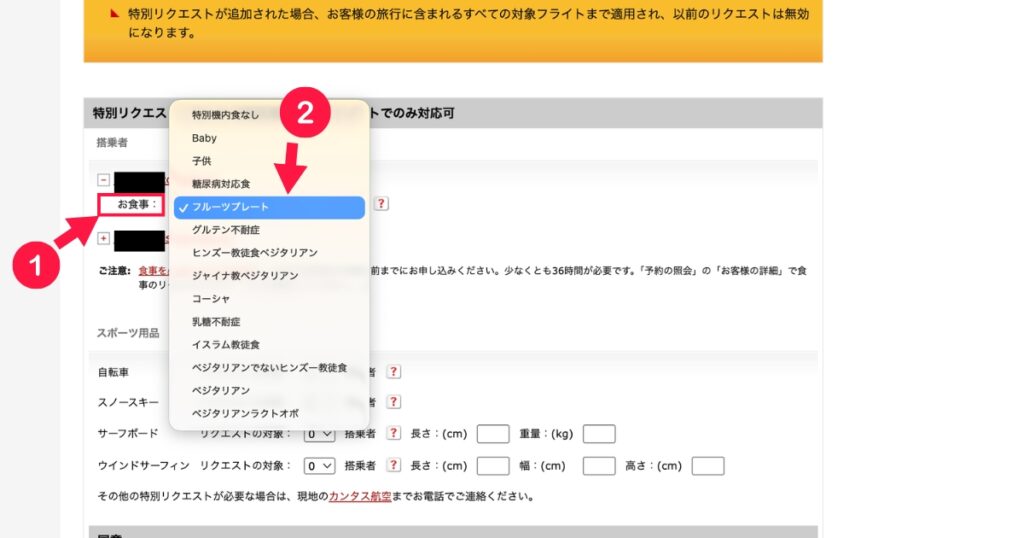Click the help icon in the 自転車 row
This screenshot has width=1024, height=538.
[x=394, y=372]
